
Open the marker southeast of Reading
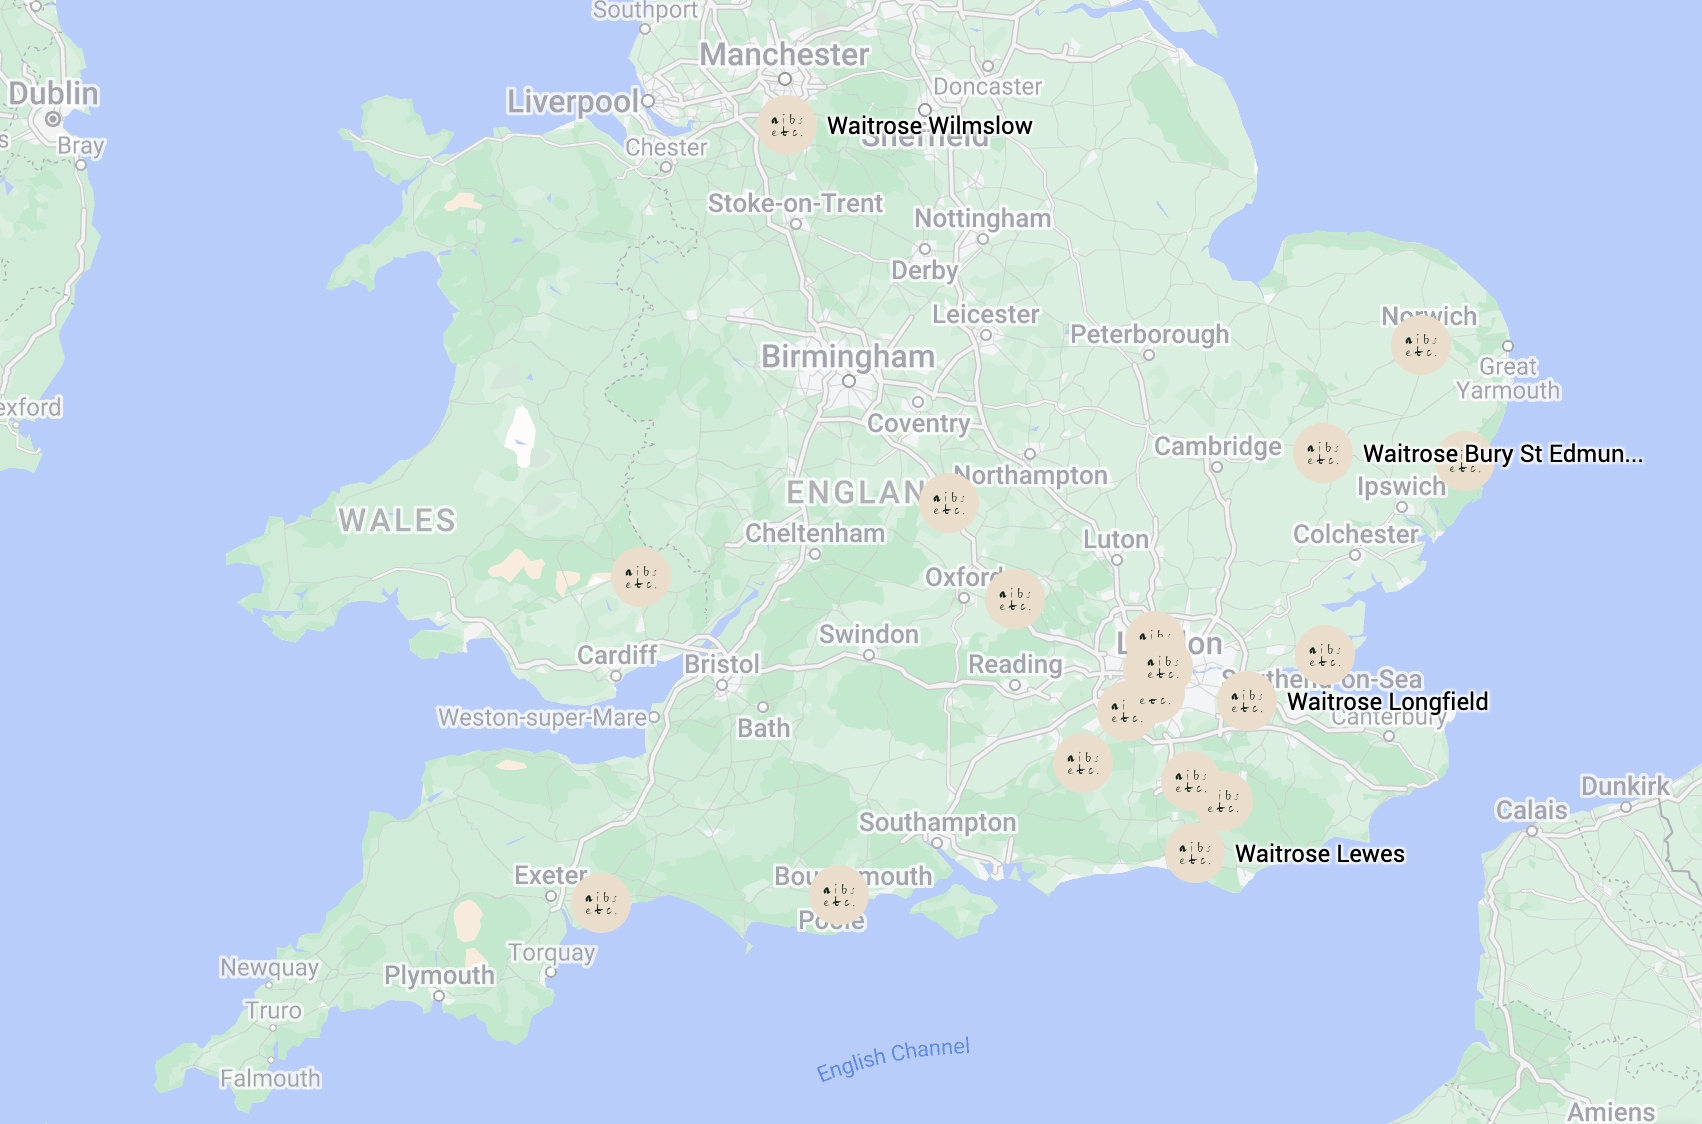point(1082,763)
